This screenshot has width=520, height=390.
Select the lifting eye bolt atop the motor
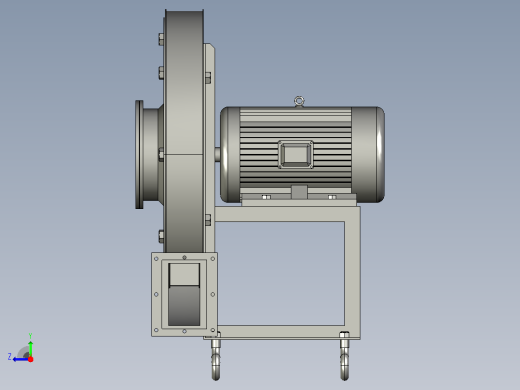coord(299,101)
